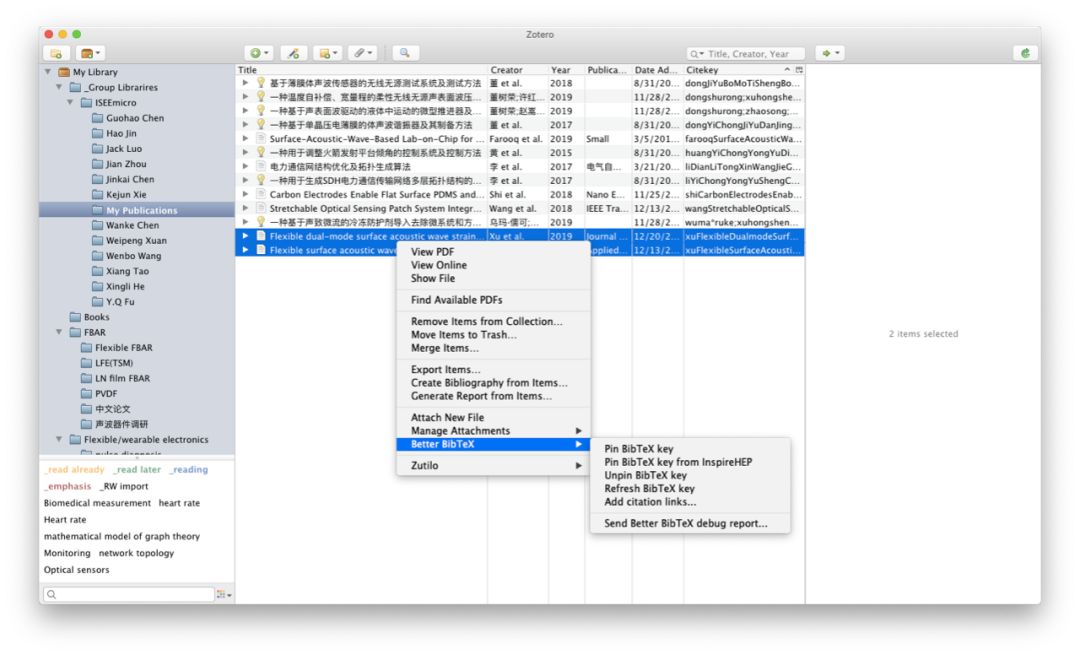Screen dimensions: 1080x655
Task: Click the Advanced Search magnifier icon
Action: tap(405, 53)
